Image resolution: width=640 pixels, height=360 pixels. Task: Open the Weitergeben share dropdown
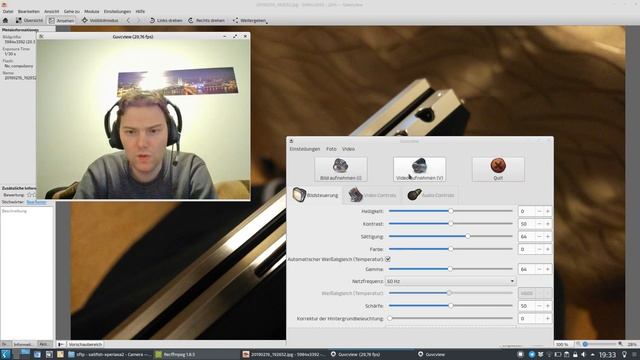(x=250, y=20)
